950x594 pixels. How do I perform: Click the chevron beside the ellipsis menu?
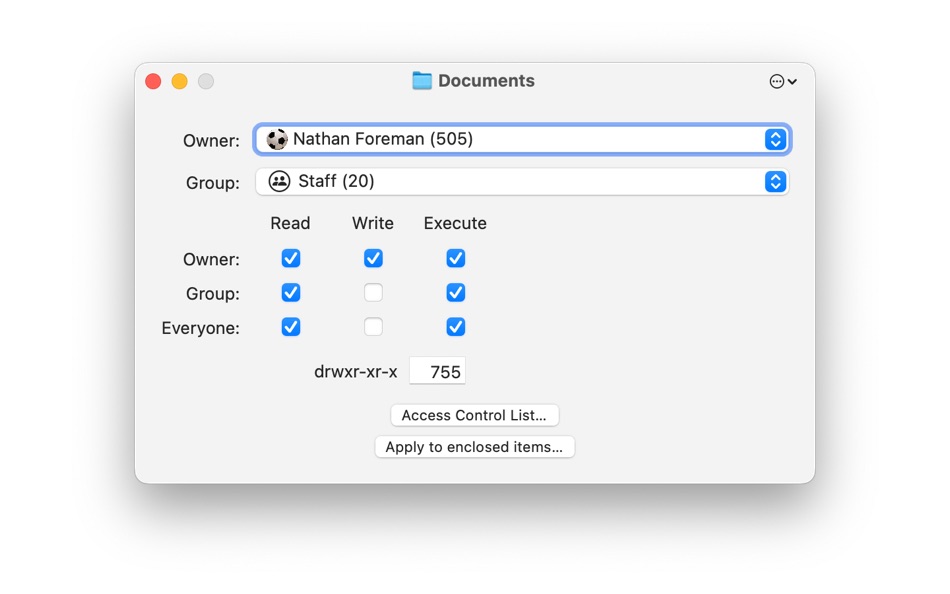tap(792, 81)
